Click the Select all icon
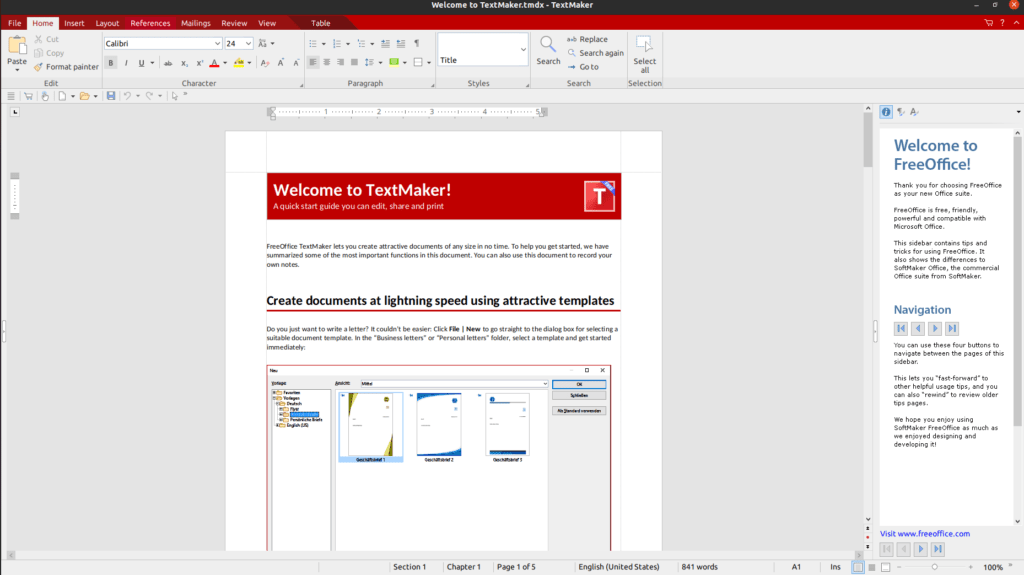This screenshot has width=1024, height=575. [644, 45]
